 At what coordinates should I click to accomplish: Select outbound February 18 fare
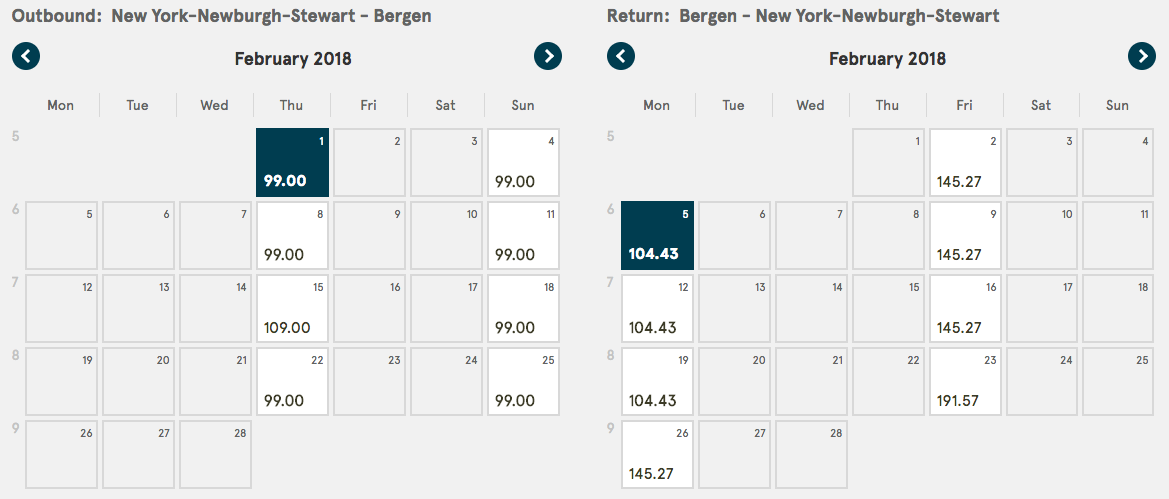(x=523, y=308)
